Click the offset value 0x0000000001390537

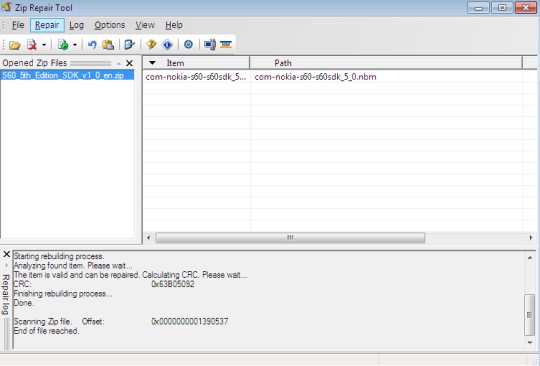(x=190, y=321)
